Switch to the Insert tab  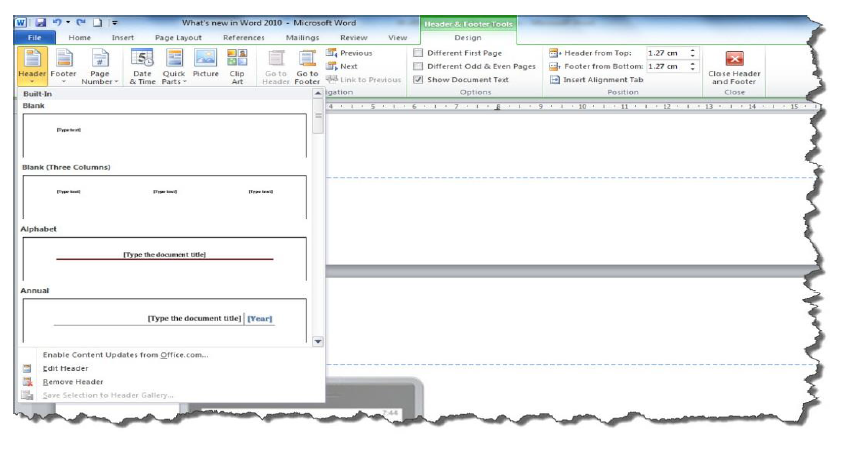tap(123, 37)
